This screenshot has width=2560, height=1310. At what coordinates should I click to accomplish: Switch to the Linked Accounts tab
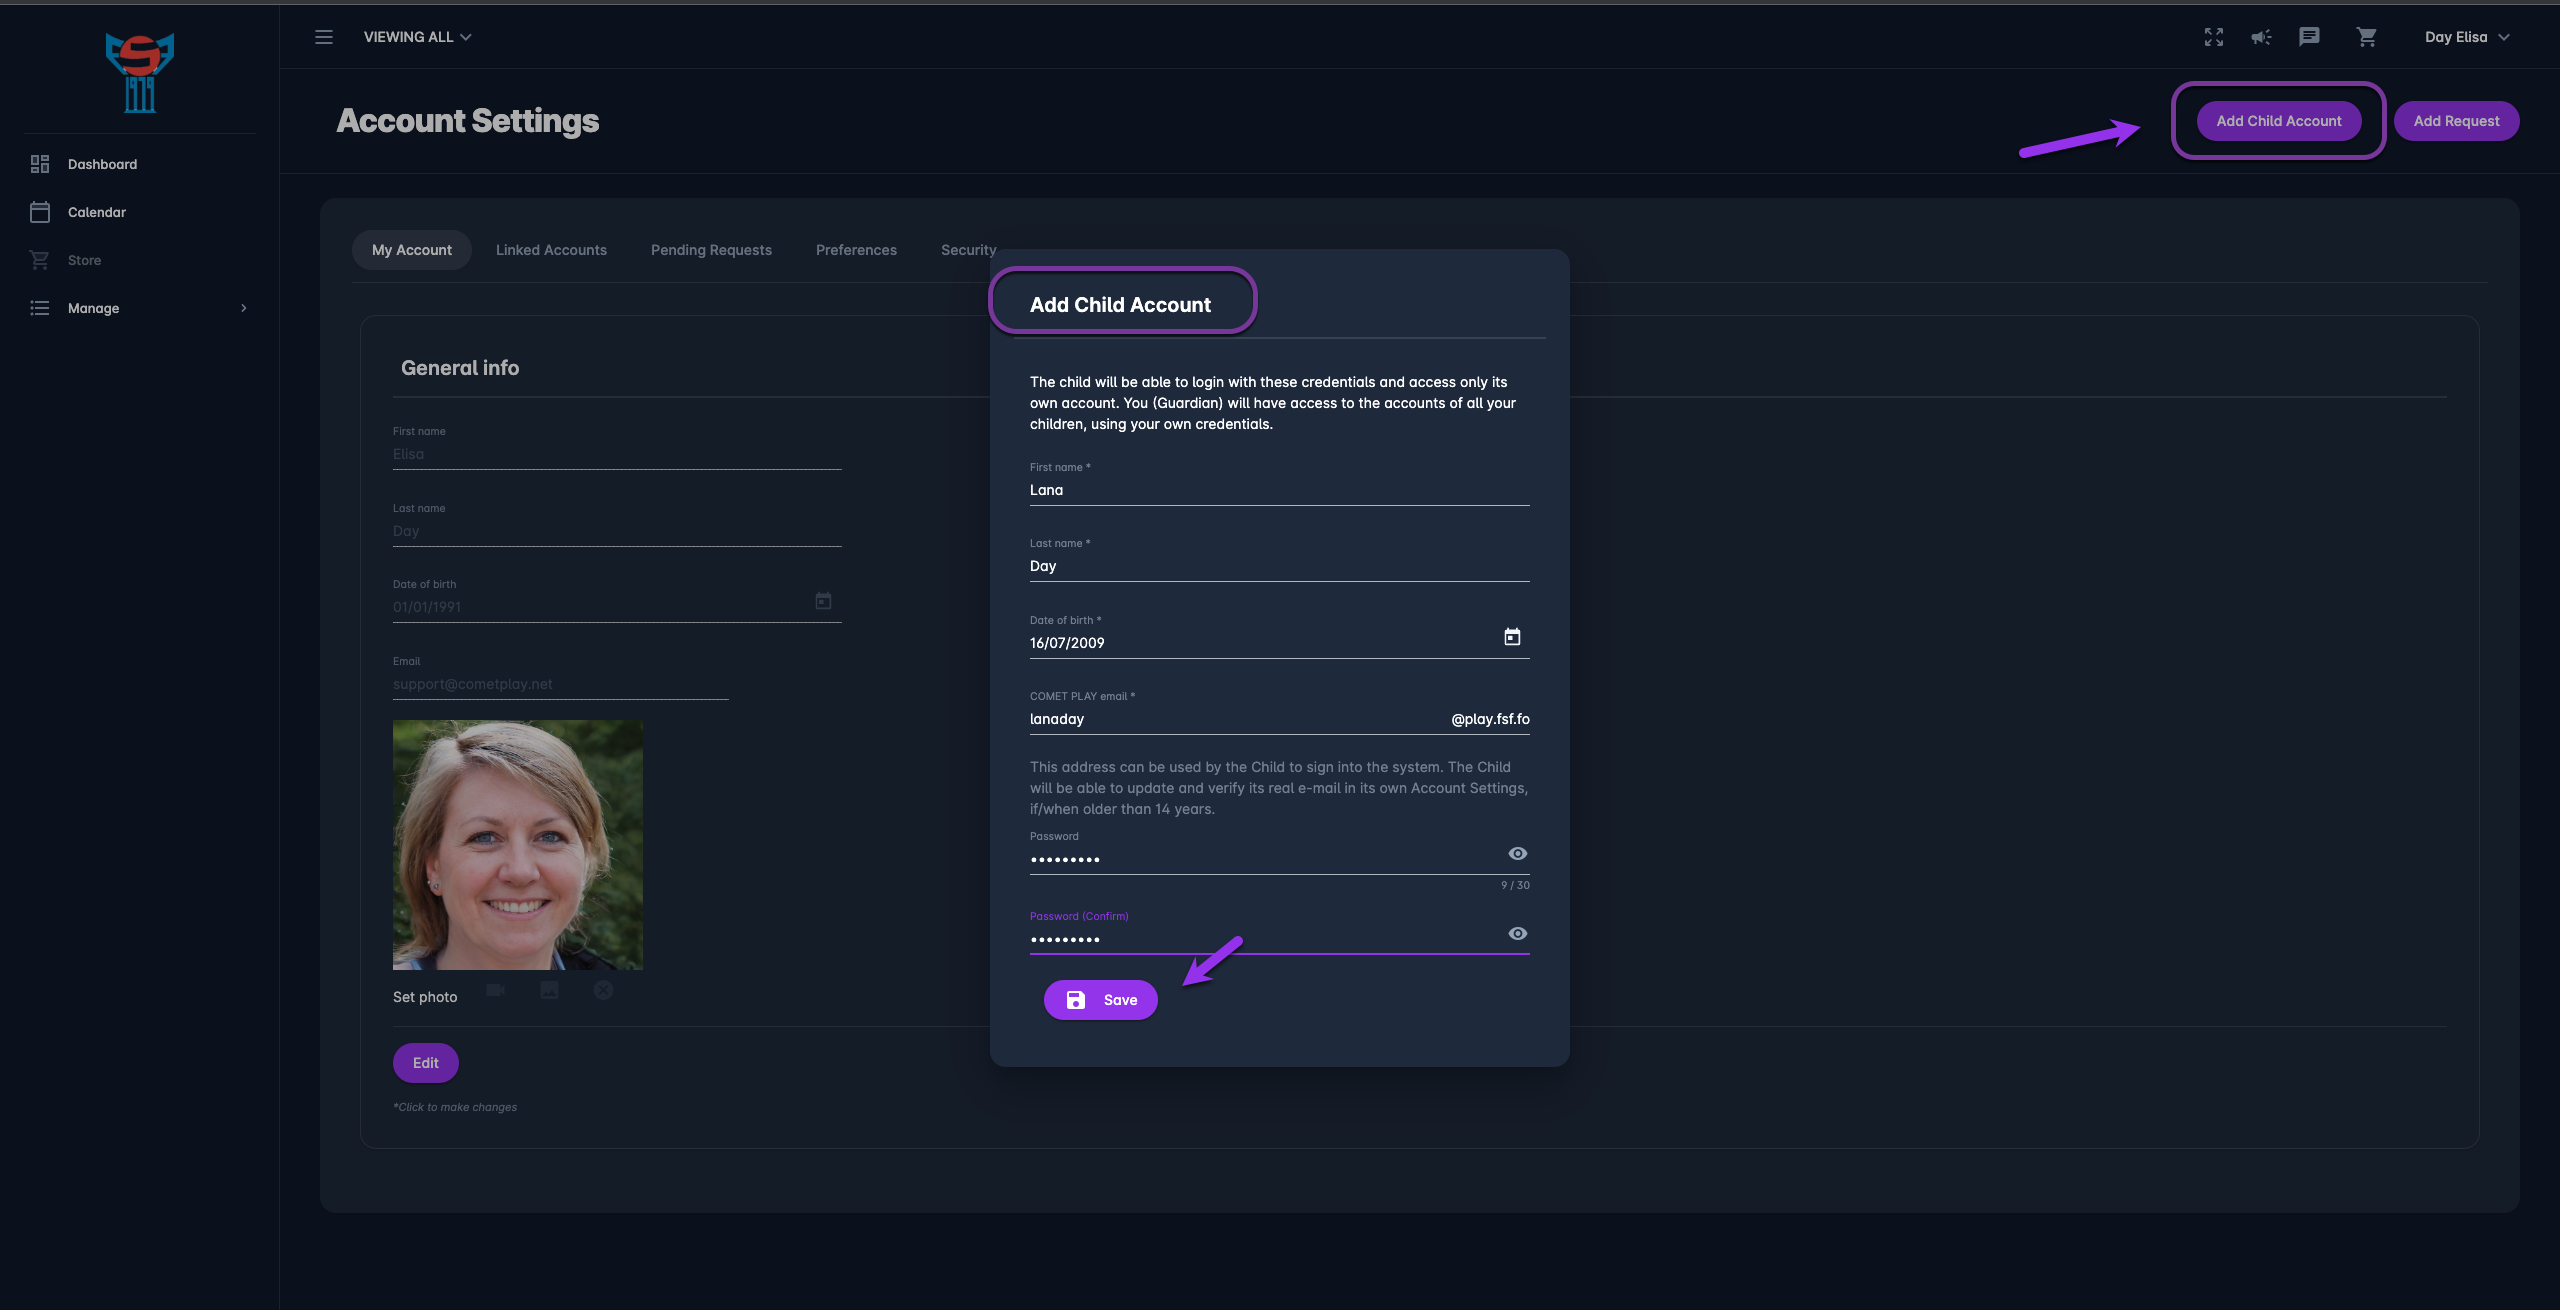(551, 250)
